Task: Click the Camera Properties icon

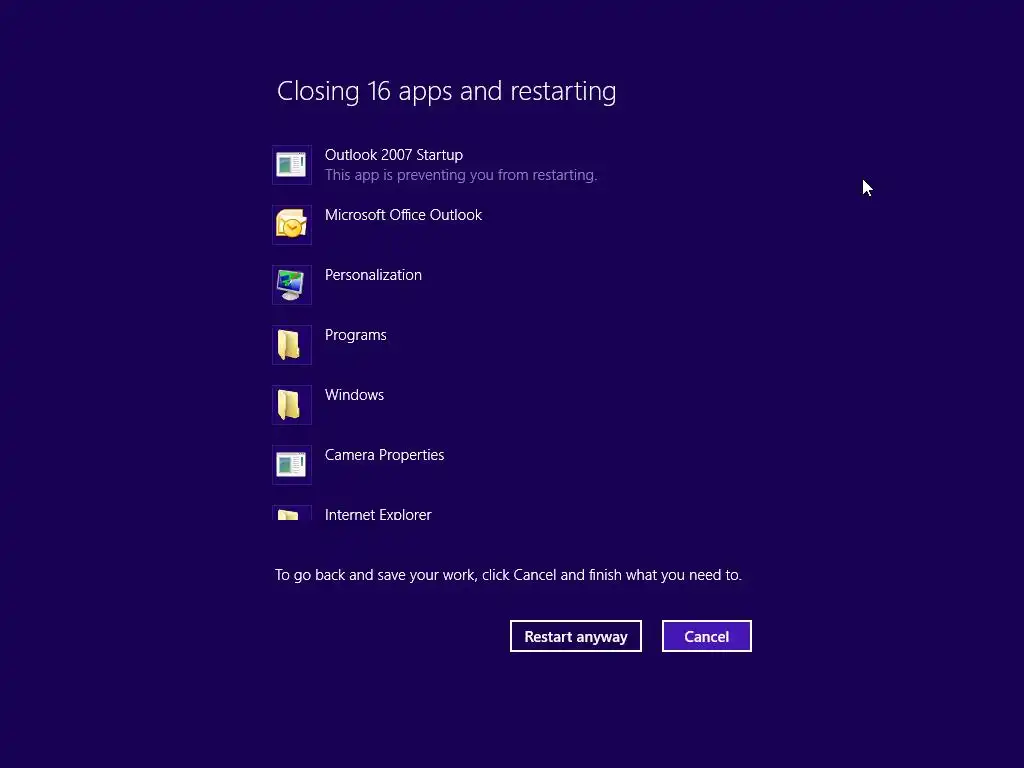Action: [x=292, y=465]
